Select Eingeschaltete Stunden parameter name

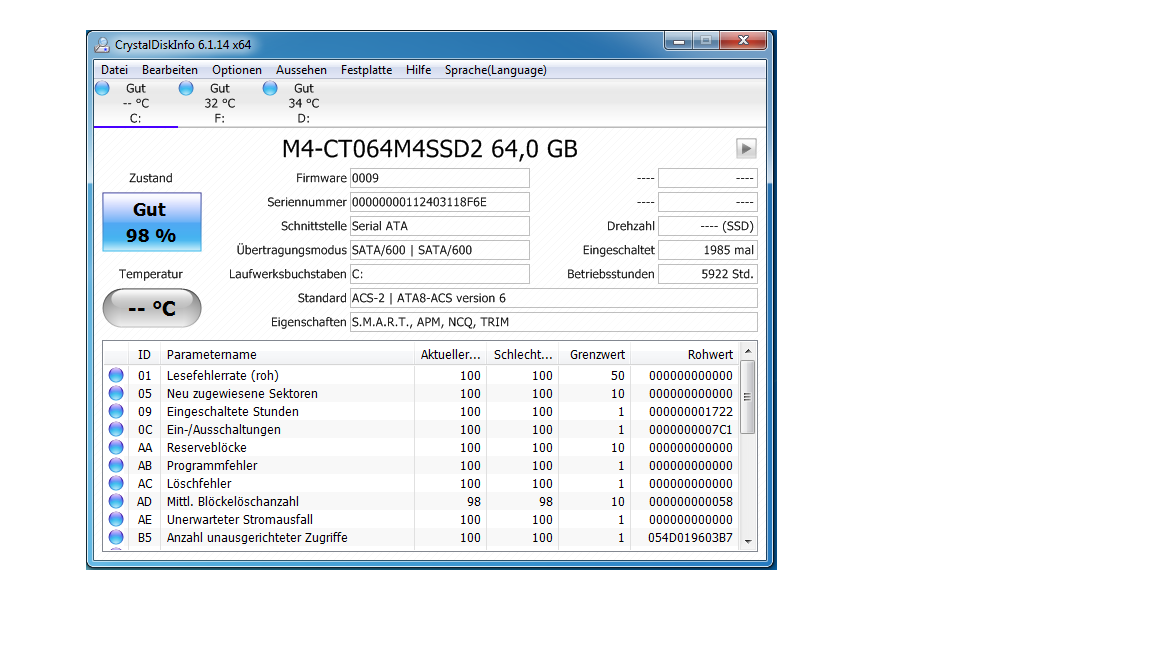pyautogui.click(x=233, y=411)
